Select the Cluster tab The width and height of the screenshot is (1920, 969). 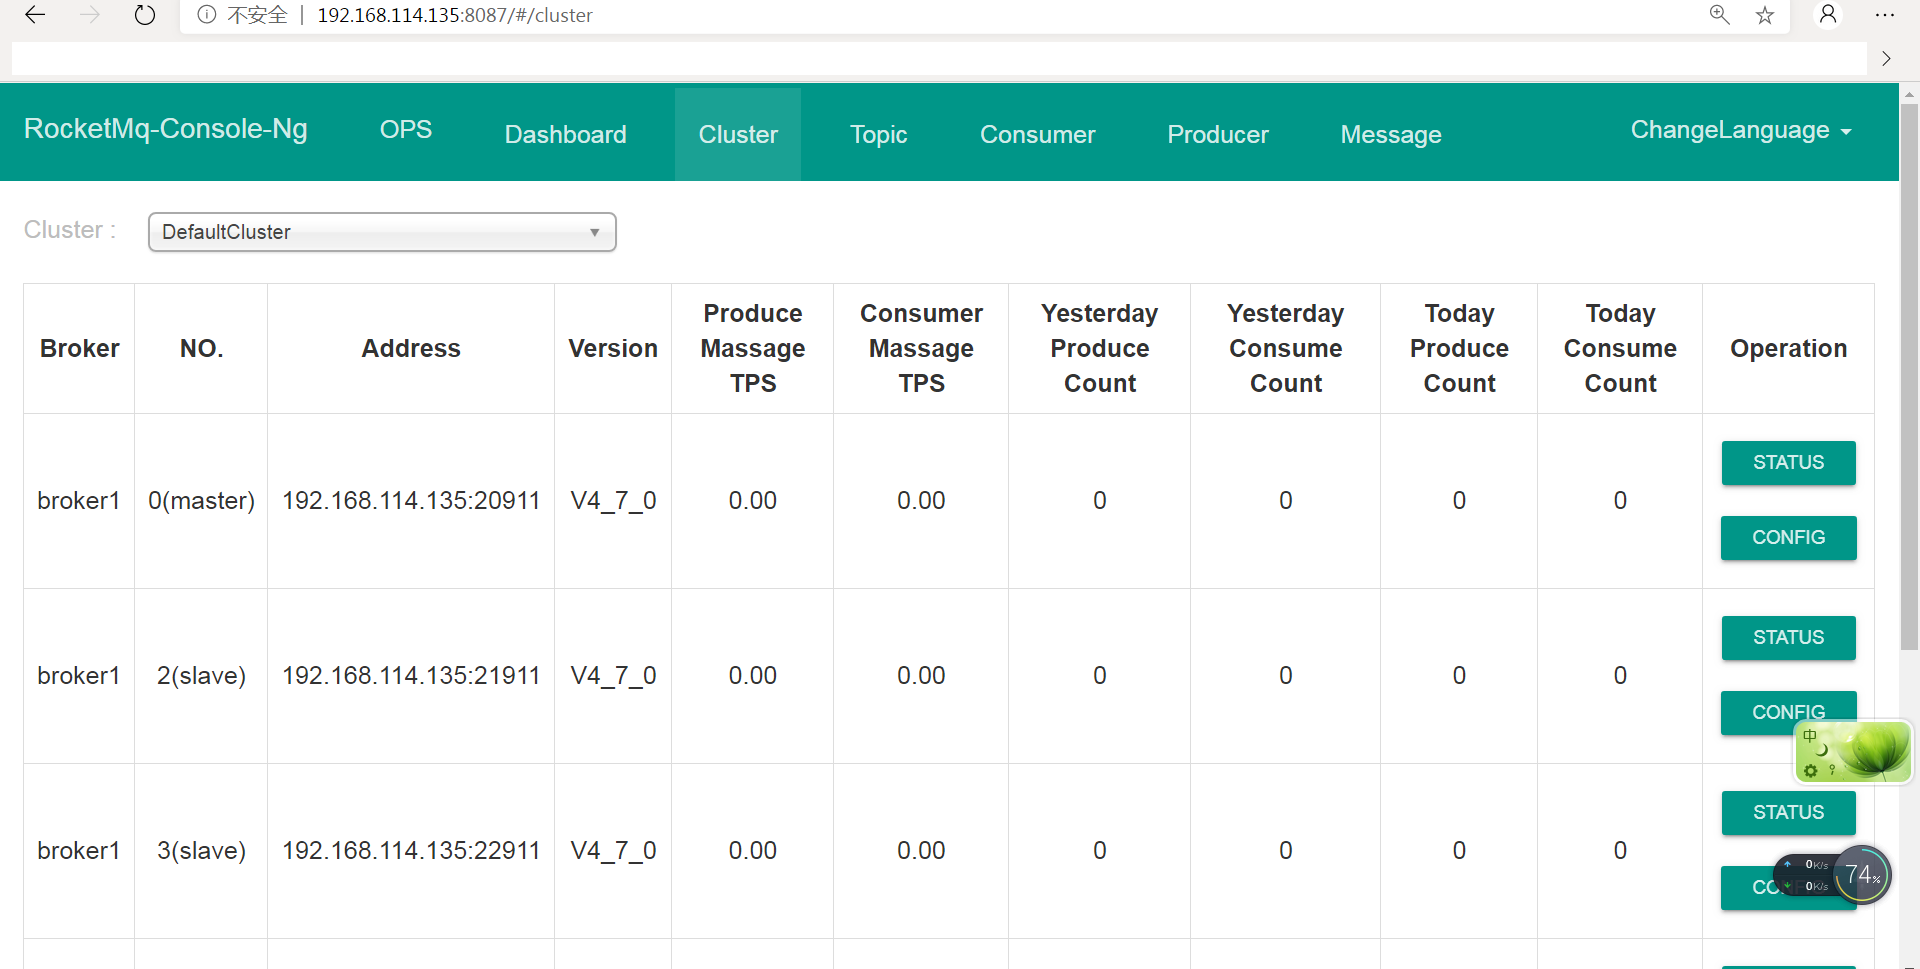738,134
